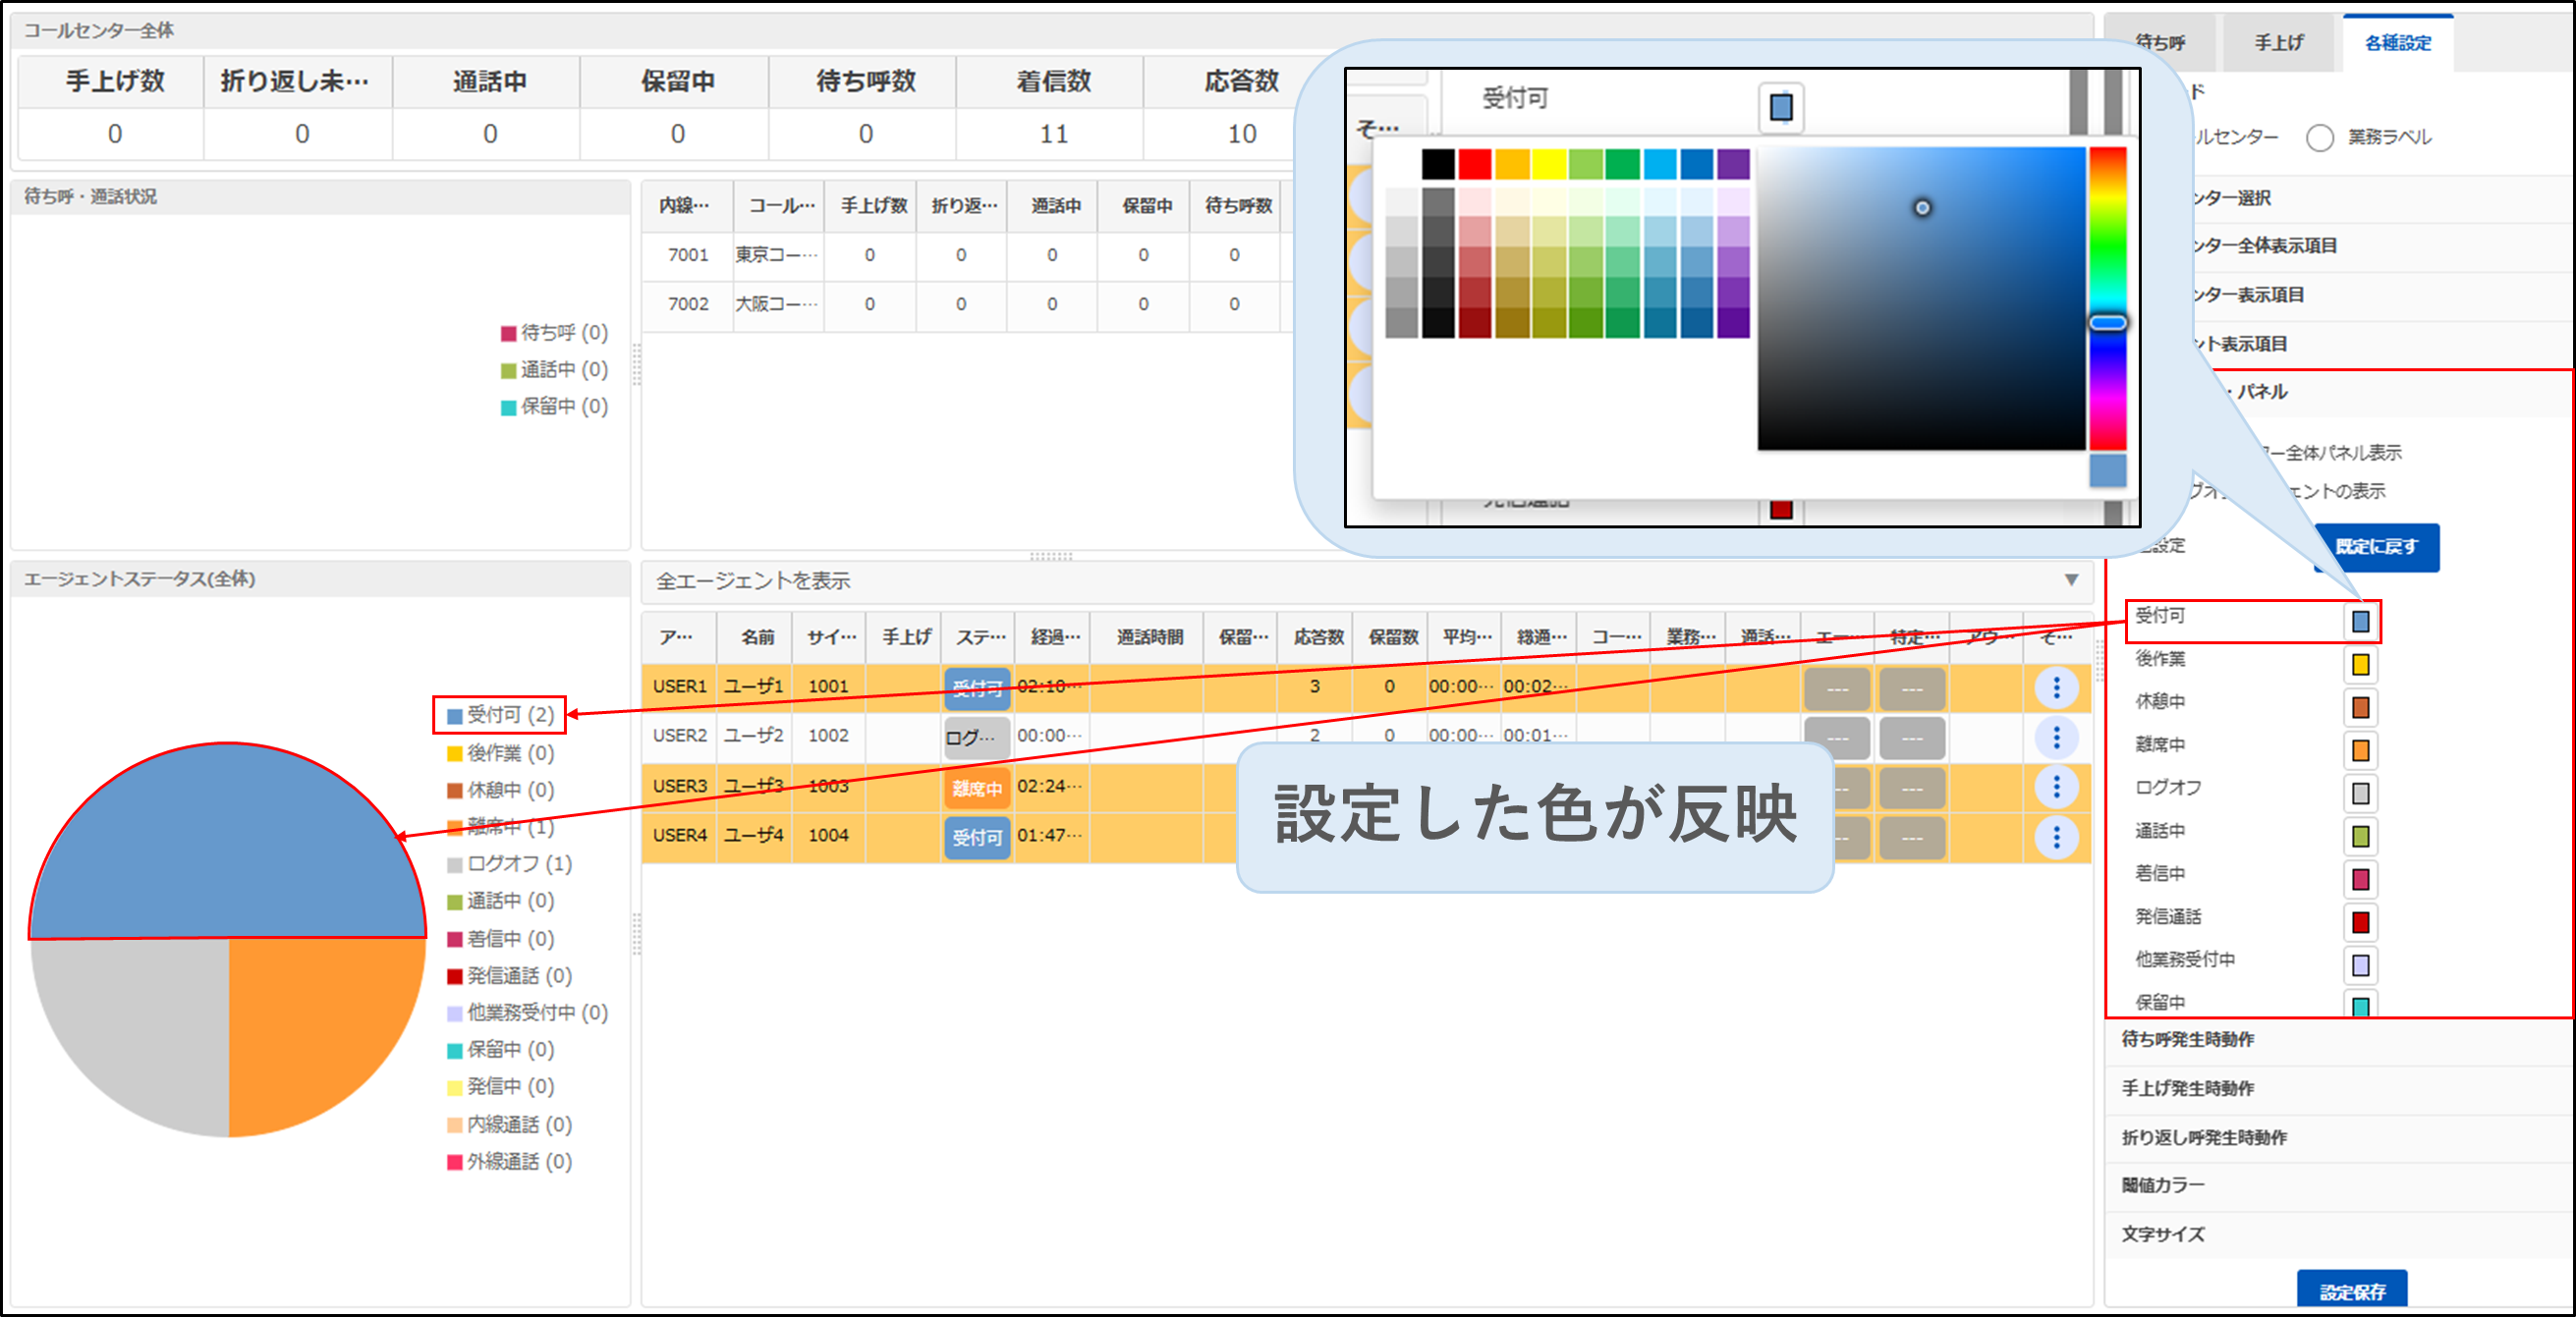Open 後作業 color swatch in settings
Screen dimensions: 2576x1317
coord(2360,665)
